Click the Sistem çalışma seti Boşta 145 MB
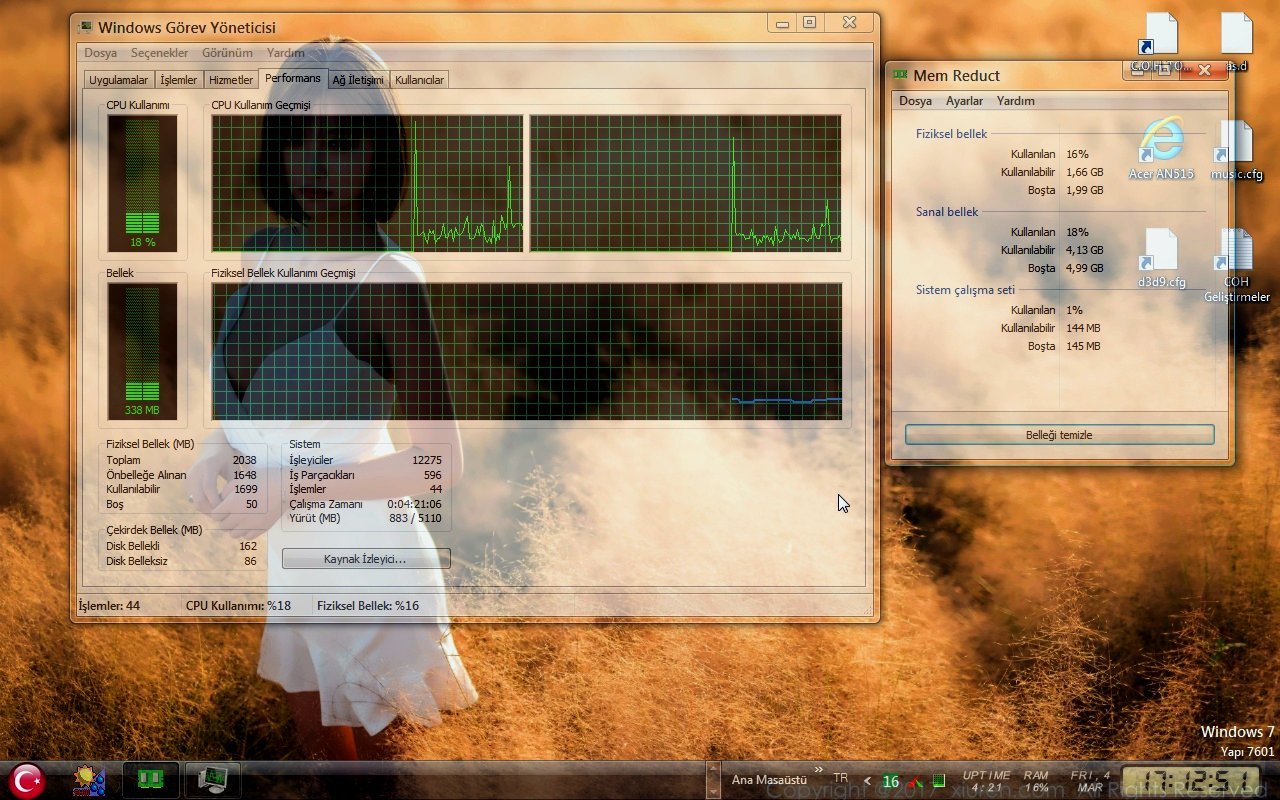Image resolution: width=1280 pixels, height=800 pixels. click(1083, 346)
